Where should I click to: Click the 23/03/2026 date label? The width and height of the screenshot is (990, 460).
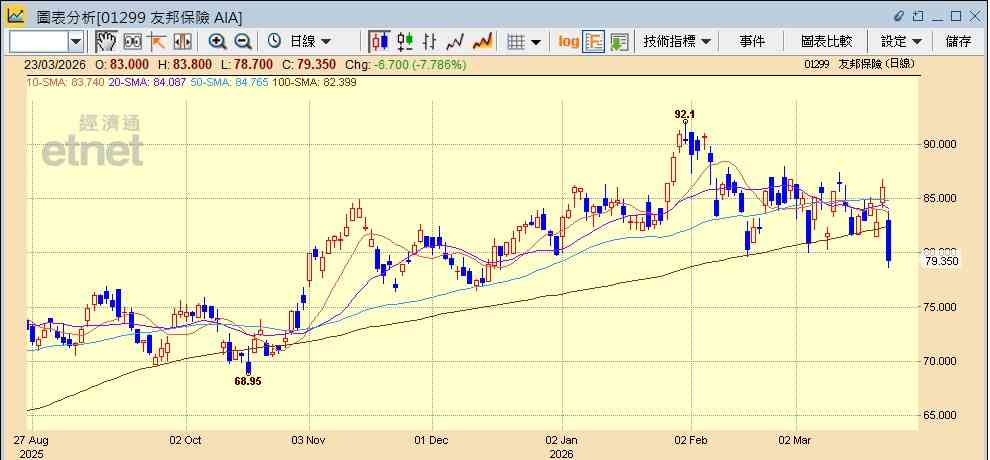(54, 64)
